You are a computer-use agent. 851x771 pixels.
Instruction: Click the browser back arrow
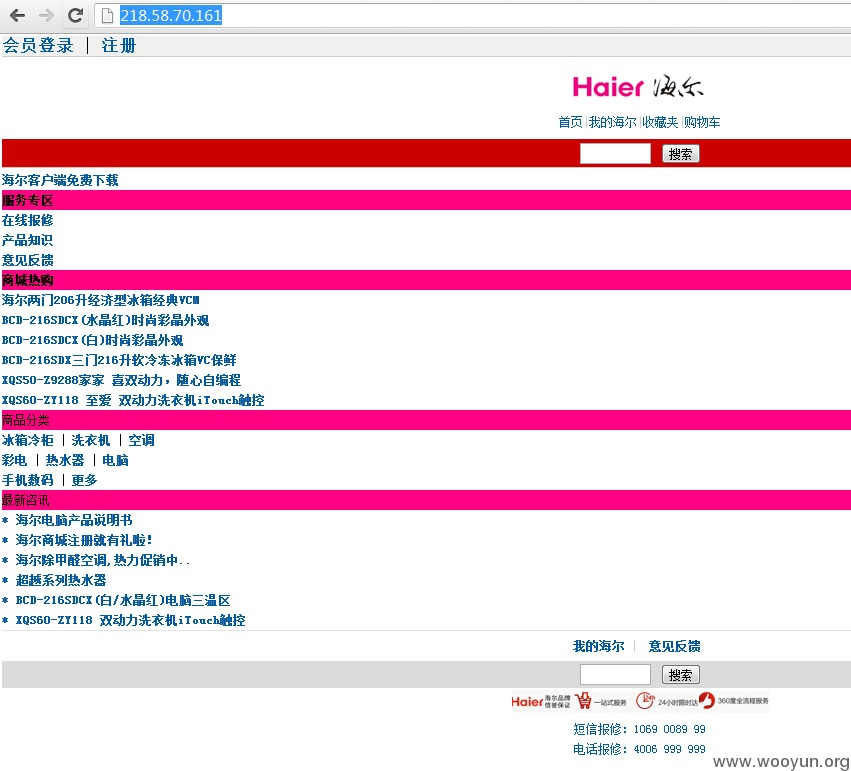pos(17,15)
